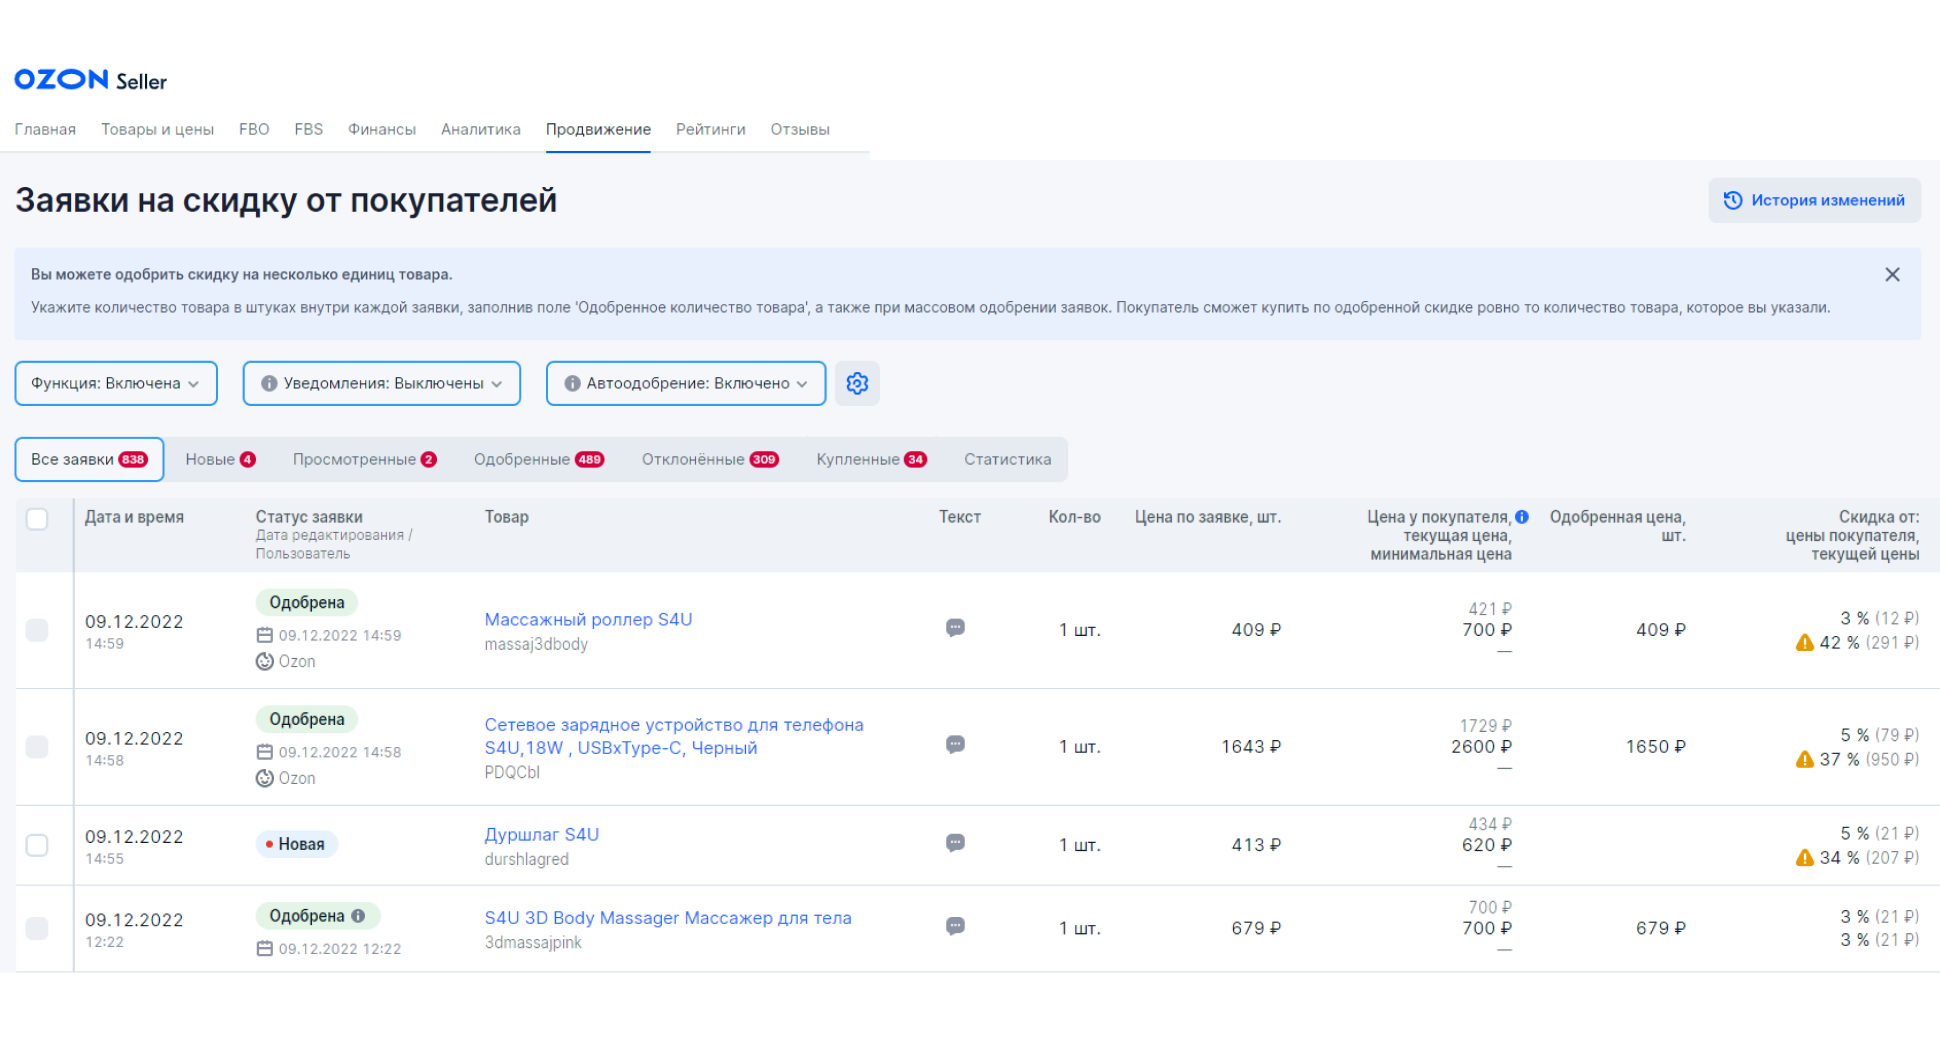Viewport: 1940px width, 1043px height.
Task: Open the FBO menu item
Action: (x=254, y=129)
